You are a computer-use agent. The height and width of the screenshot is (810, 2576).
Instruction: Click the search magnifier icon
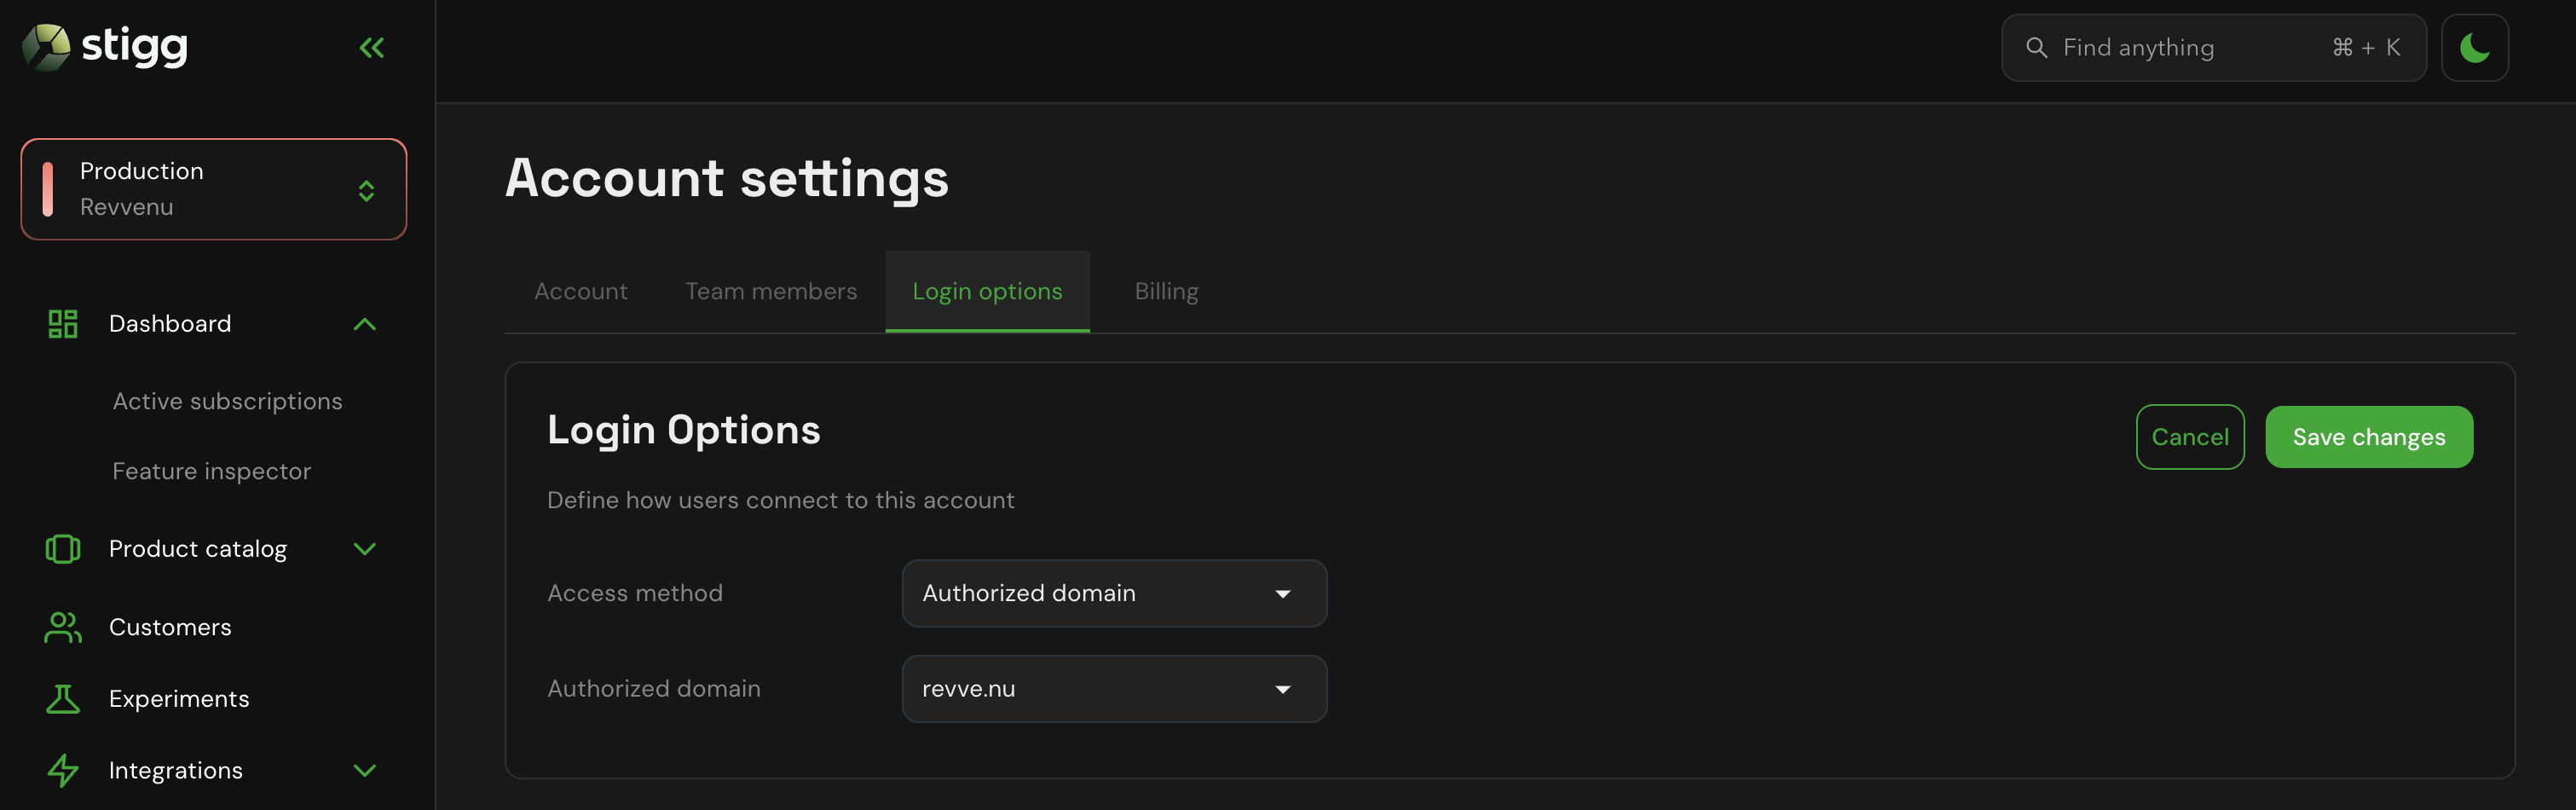tap(2036, 47)
